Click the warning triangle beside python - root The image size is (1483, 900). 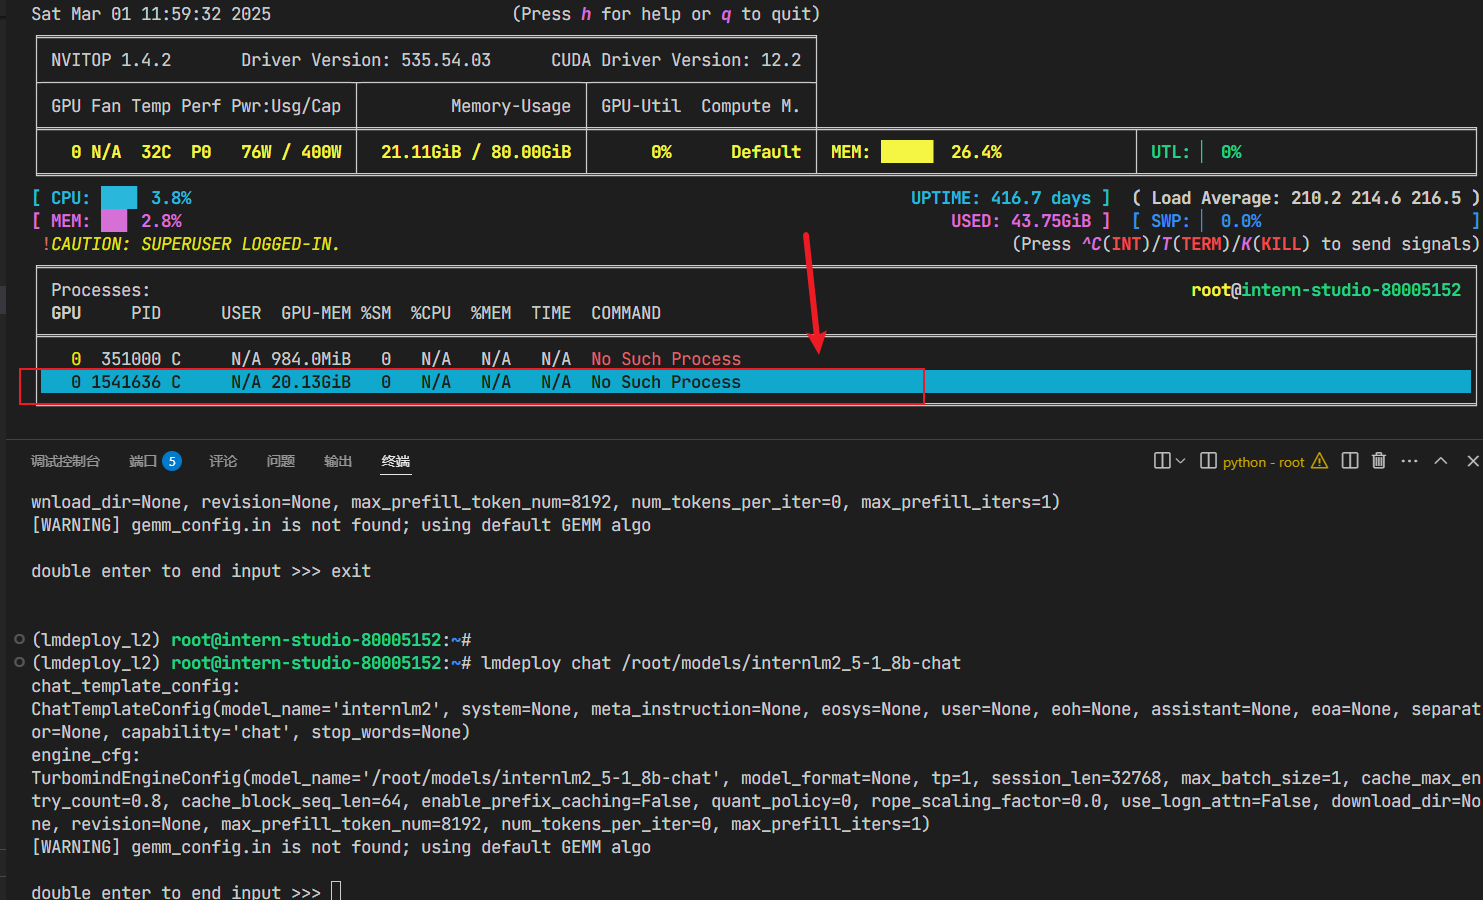[1320, 462]
